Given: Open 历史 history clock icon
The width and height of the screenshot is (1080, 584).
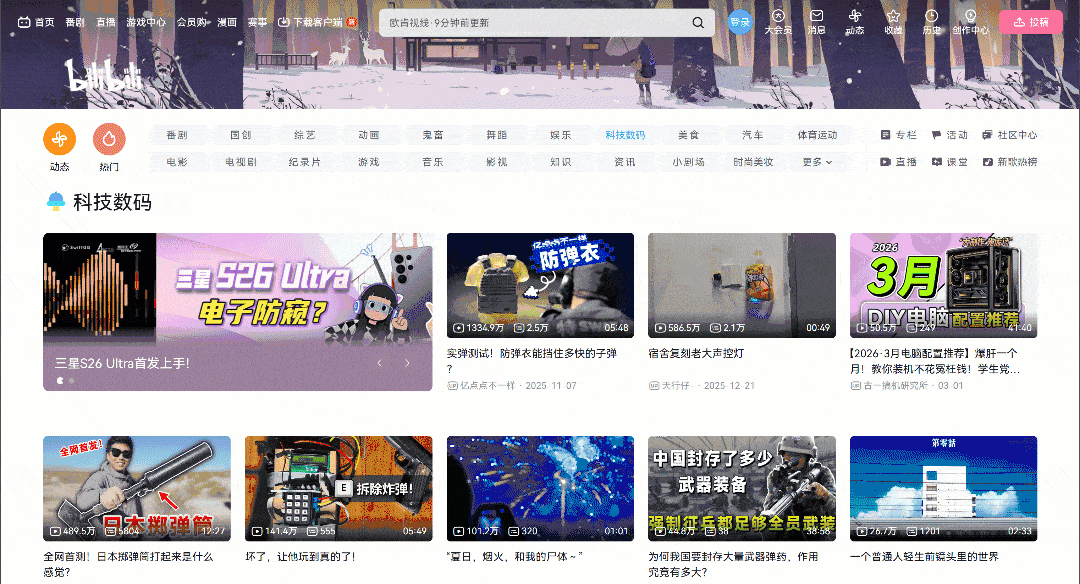Looking at the screenshot, I should (x=931, y=17).
